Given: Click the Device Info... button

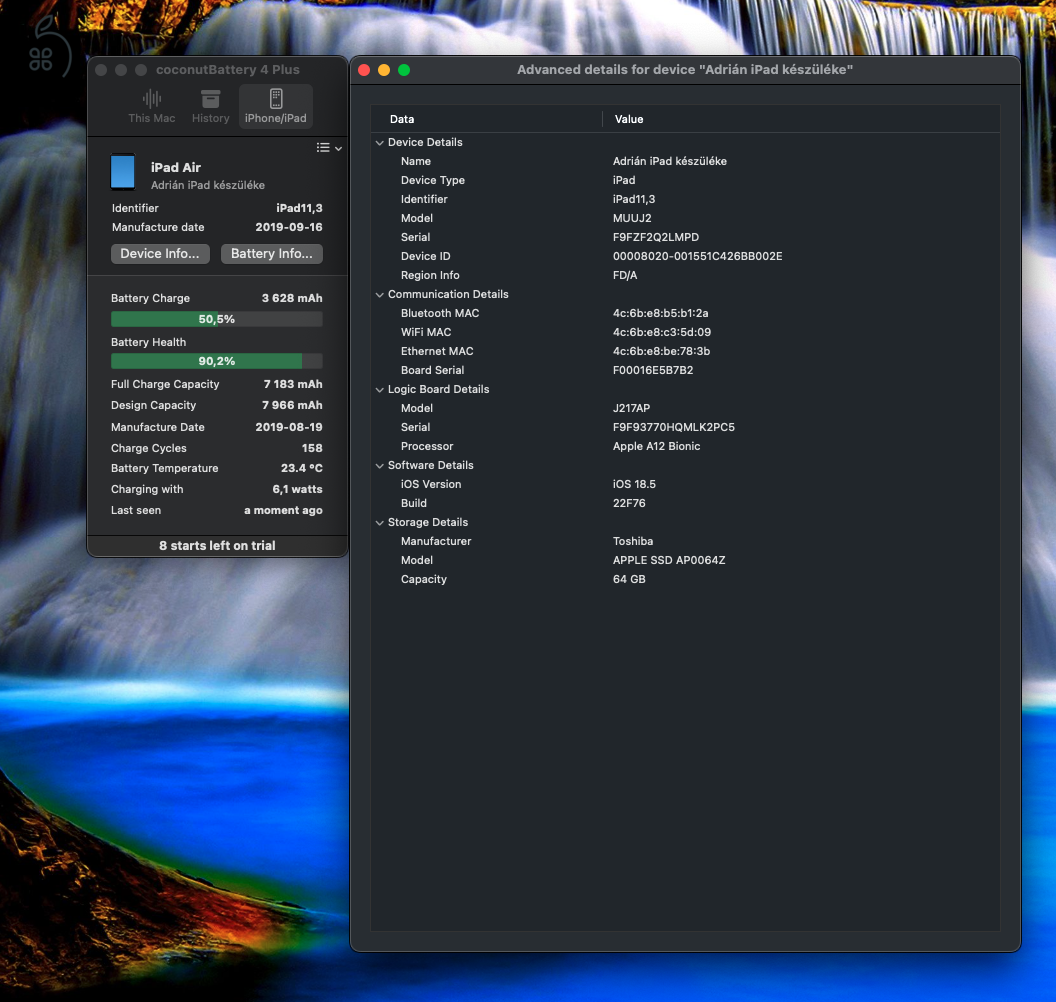Looking at the screenshot, I should (x=160, y=254).
